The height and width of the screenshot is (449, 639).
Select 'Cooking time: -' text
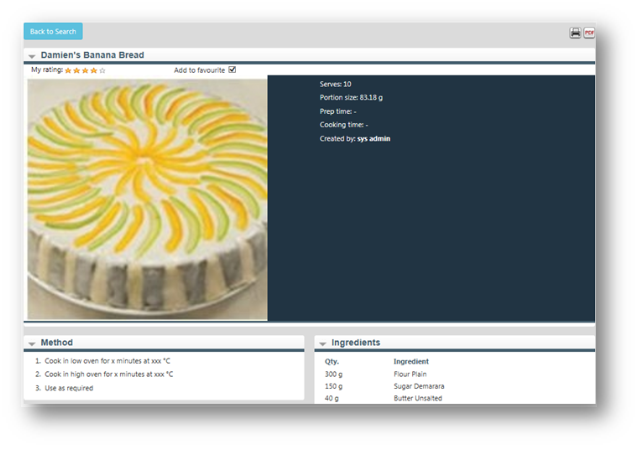[x=344, y=125]
